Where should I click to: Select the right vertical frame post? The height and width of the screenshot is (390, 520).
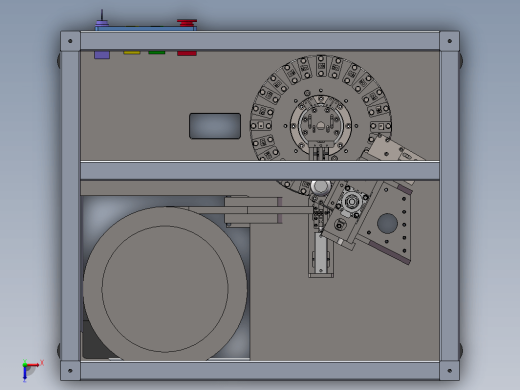(449, 206)
